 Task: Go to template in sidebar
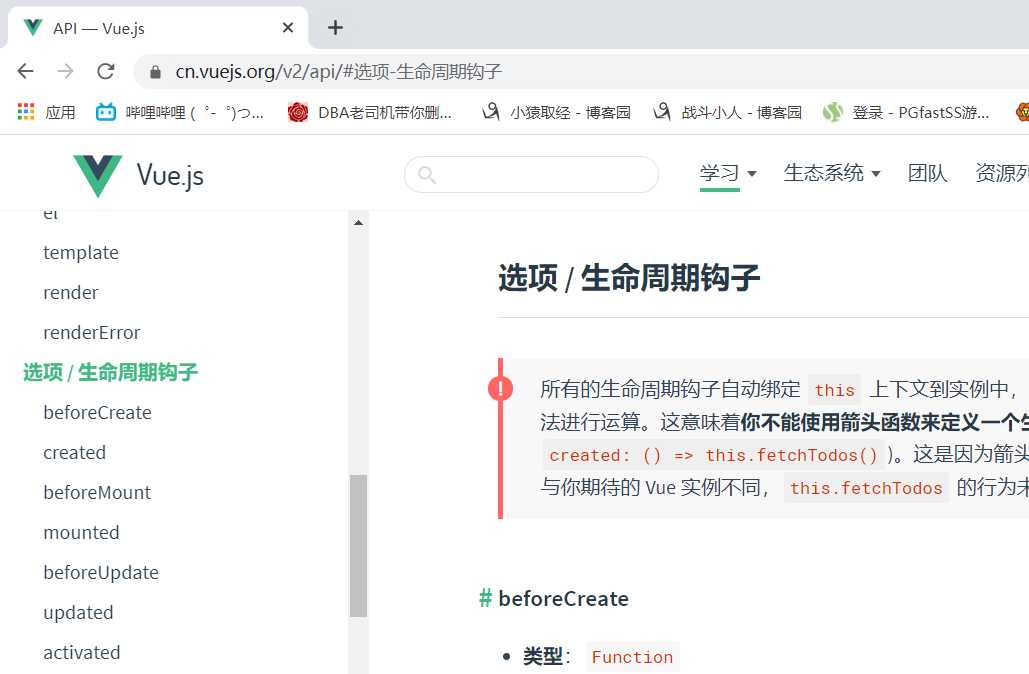click(x=81, y=253)
